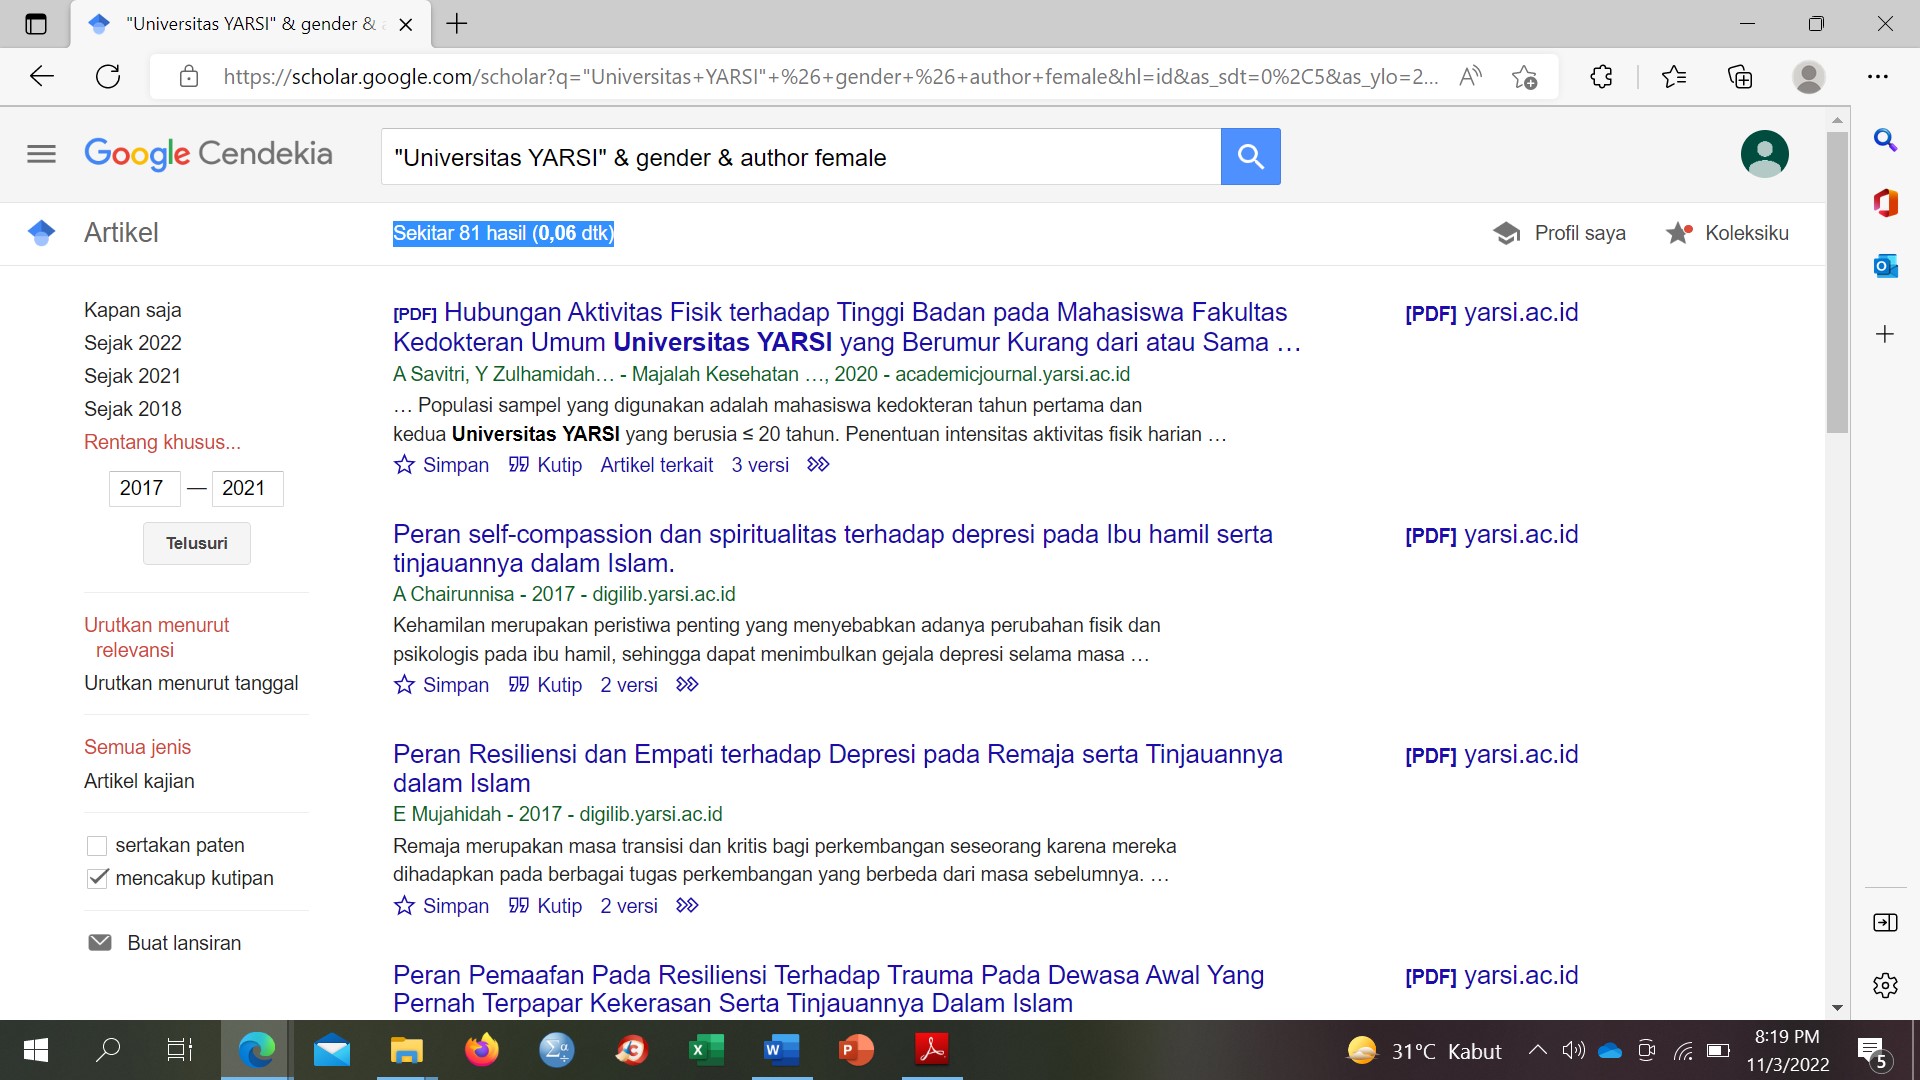Open the sidebar settings gear icon
Viewport: 1920px width, 1080px height.
pos(1885,985)
